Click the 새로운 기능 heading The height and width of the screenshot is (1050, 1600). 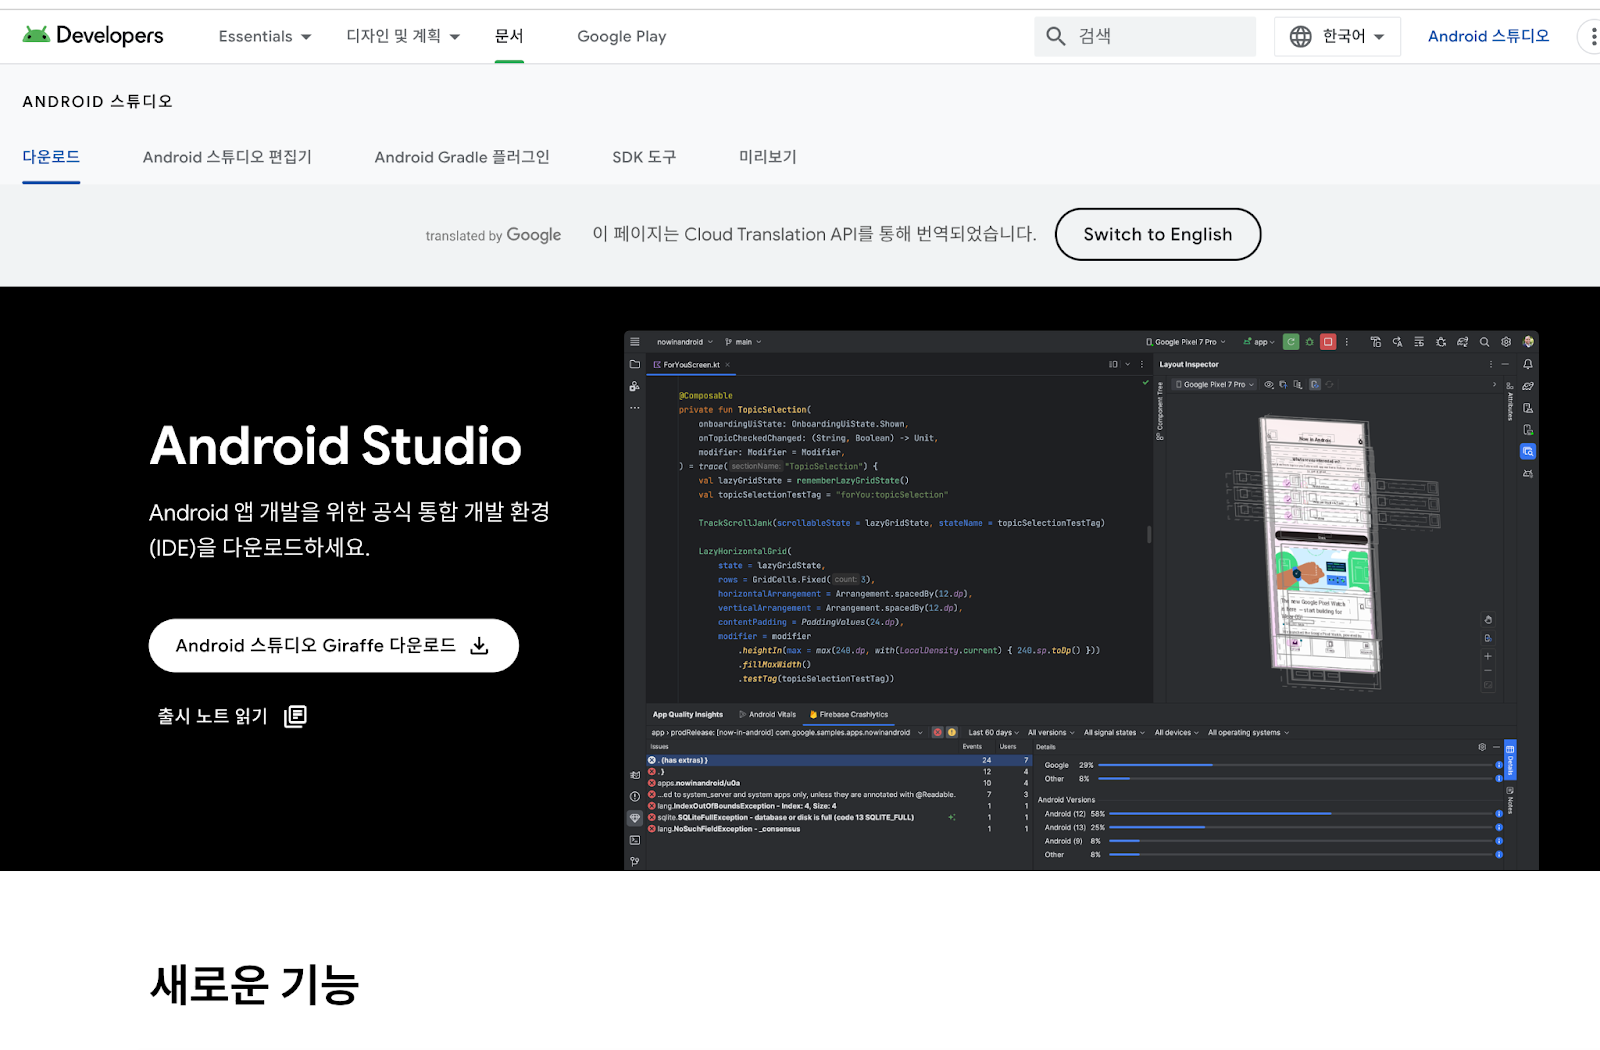pyautogui.click(x=254, y=985)
